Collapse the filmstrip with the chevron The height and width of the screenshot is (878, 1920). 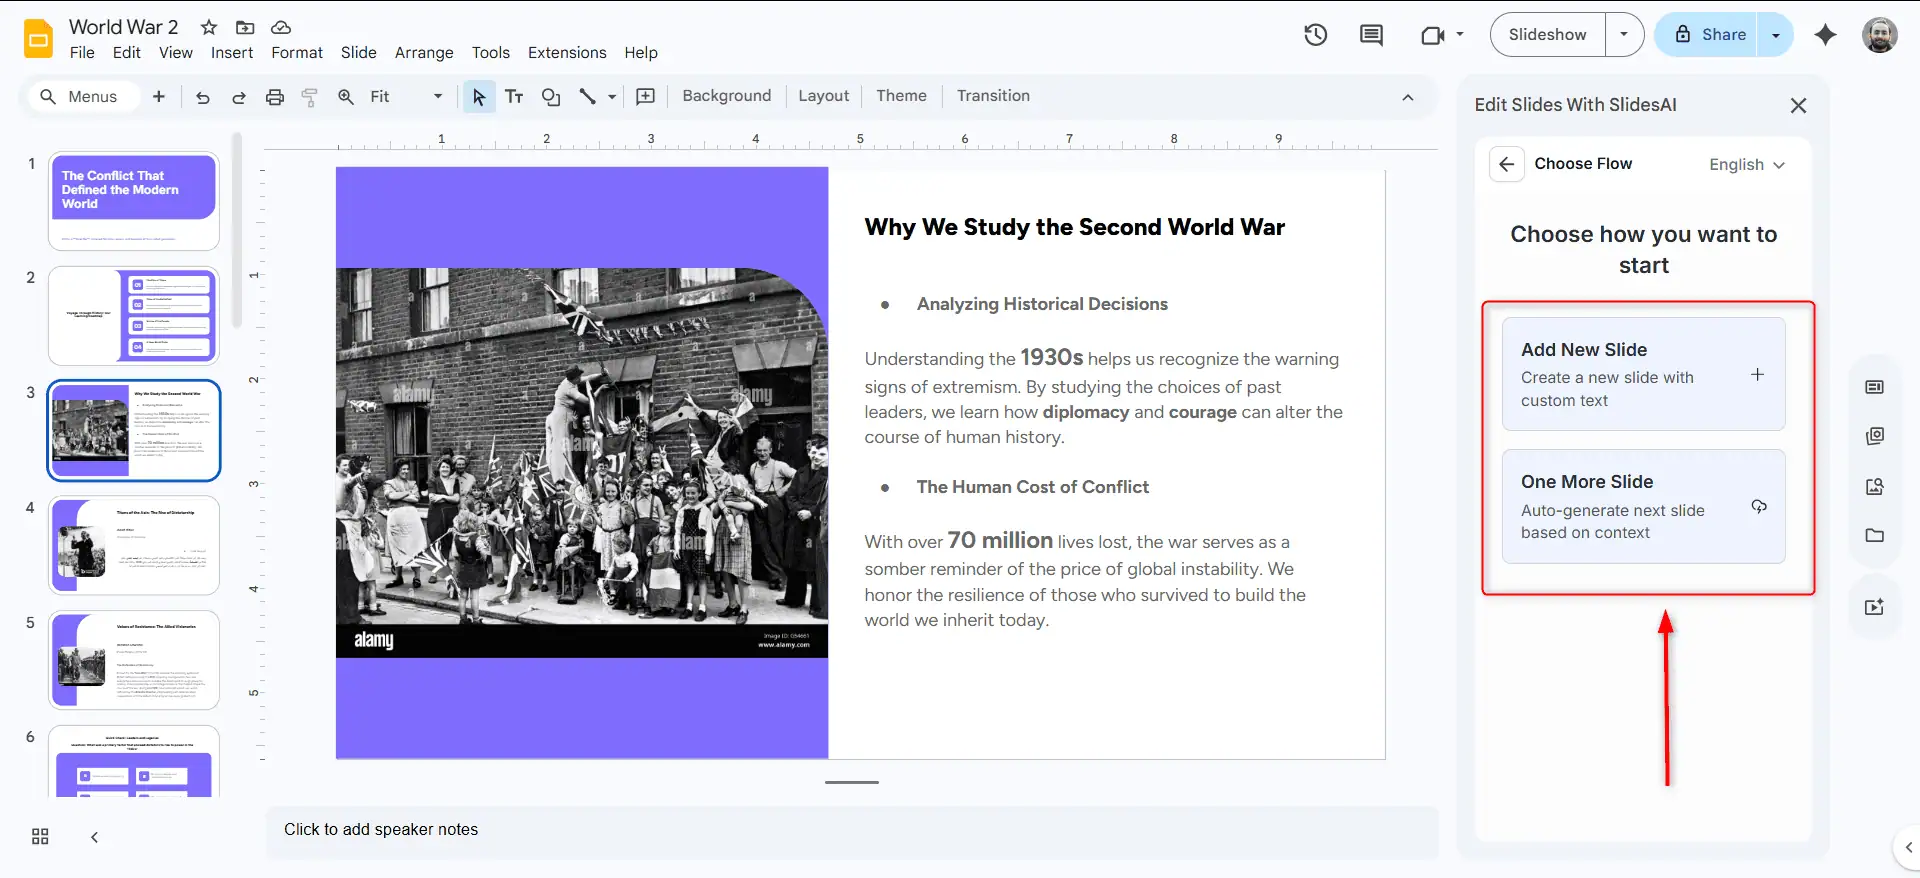[x=94, y=837]
